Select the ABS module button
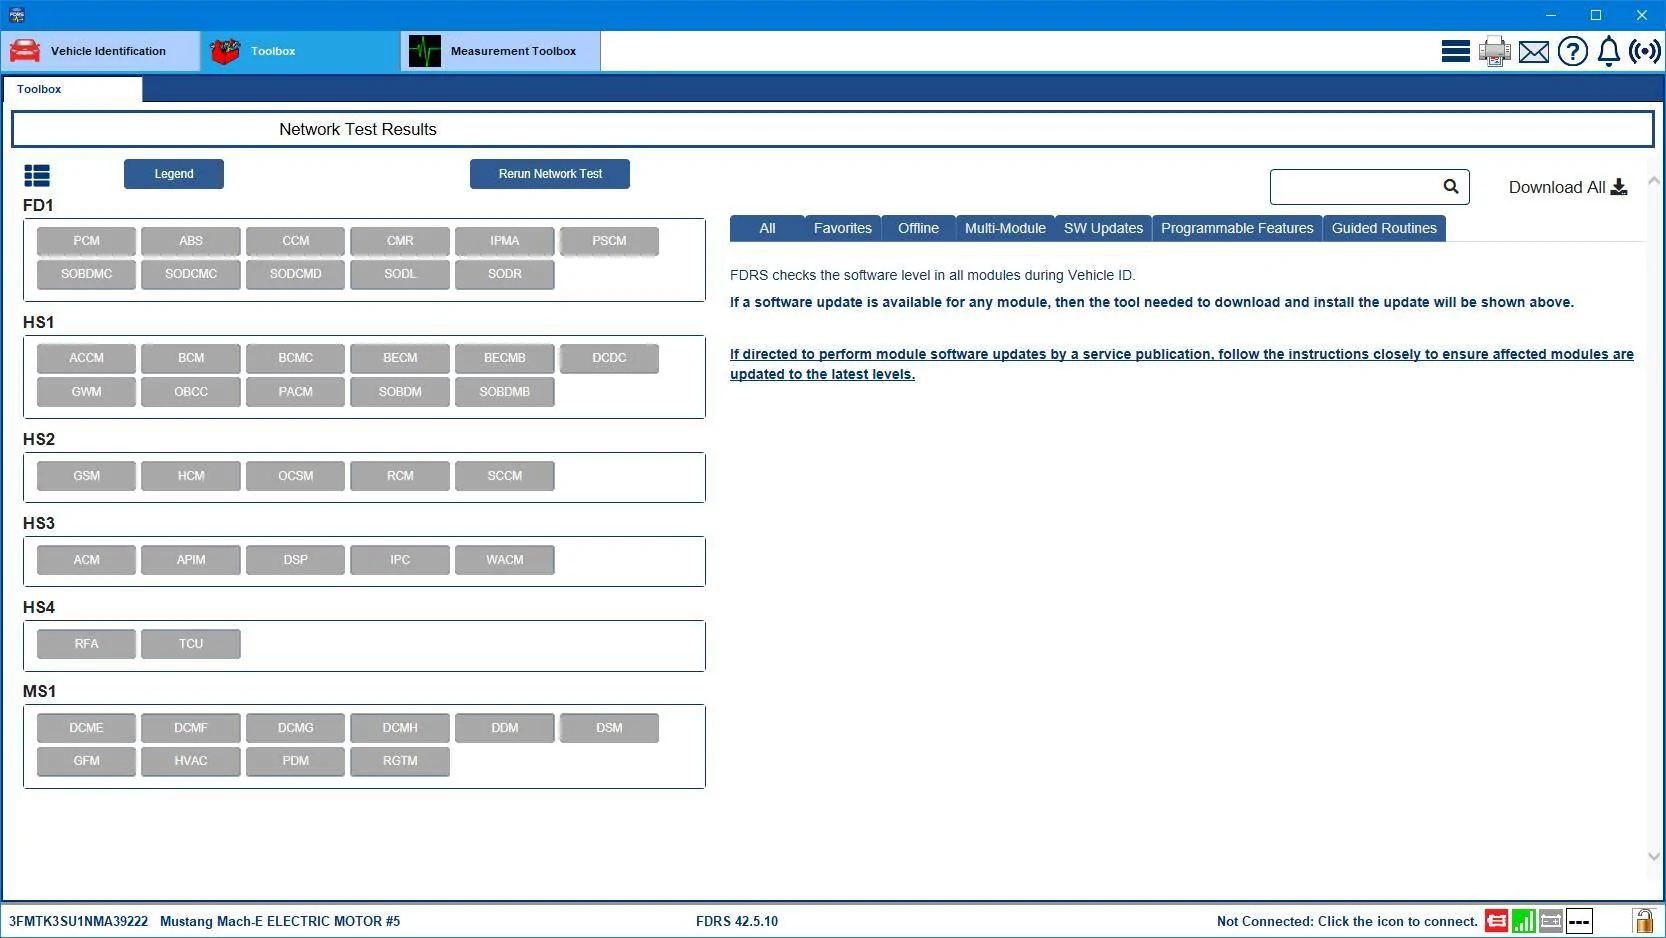This screenshot has width=1666, height=938. 191,241
